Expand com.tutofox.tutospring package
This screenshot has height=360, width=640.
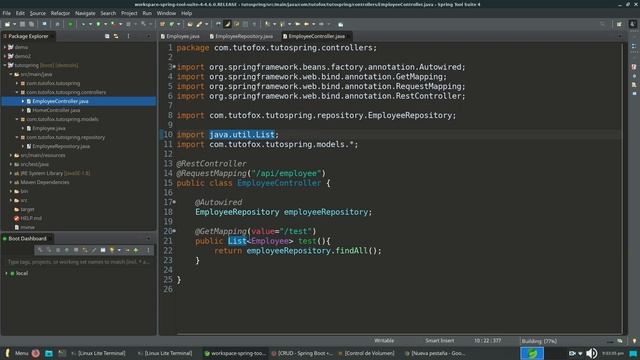[x=17, y=83]
